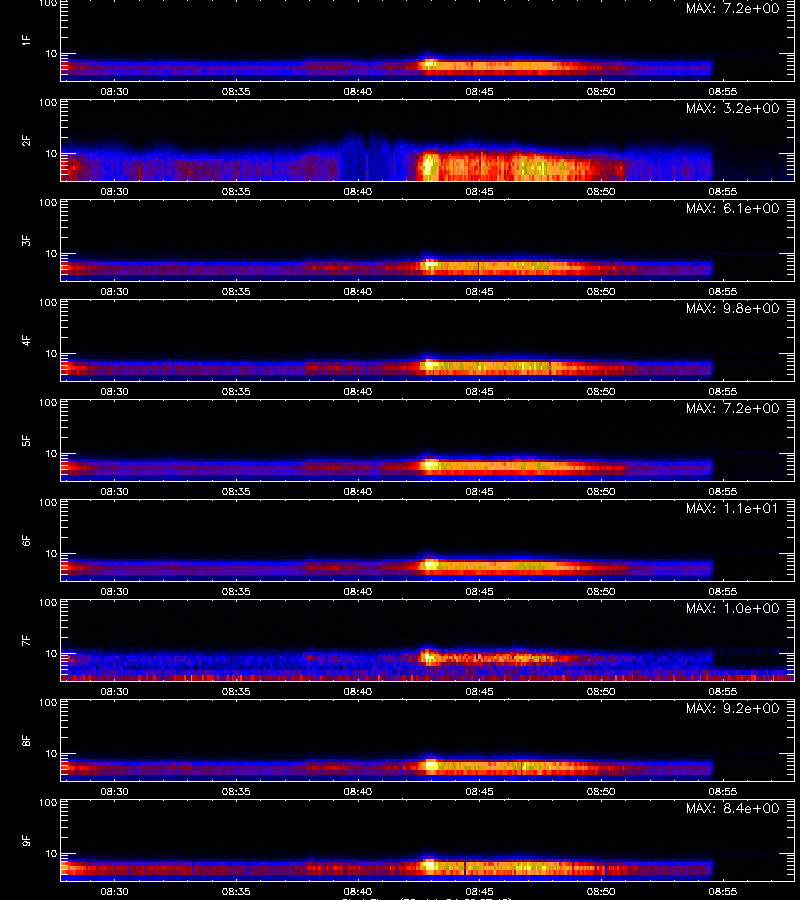Click the 08:30 tick label under the 3F panel
Viewport: 800px width, 900px height.
tap(114, 292)
